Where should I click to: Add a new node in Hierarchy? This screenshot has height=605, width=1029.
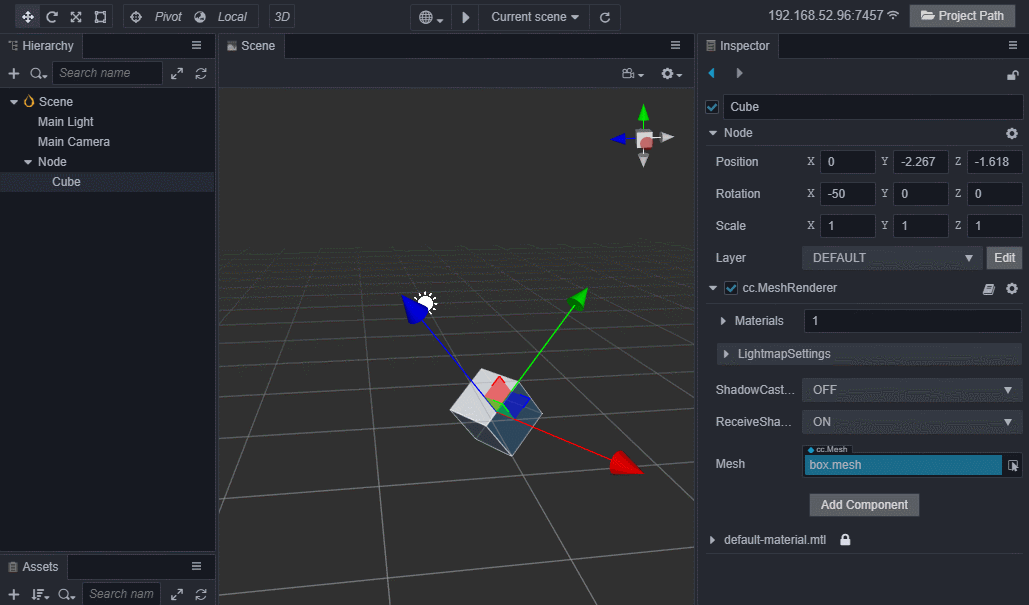[14, 73]
